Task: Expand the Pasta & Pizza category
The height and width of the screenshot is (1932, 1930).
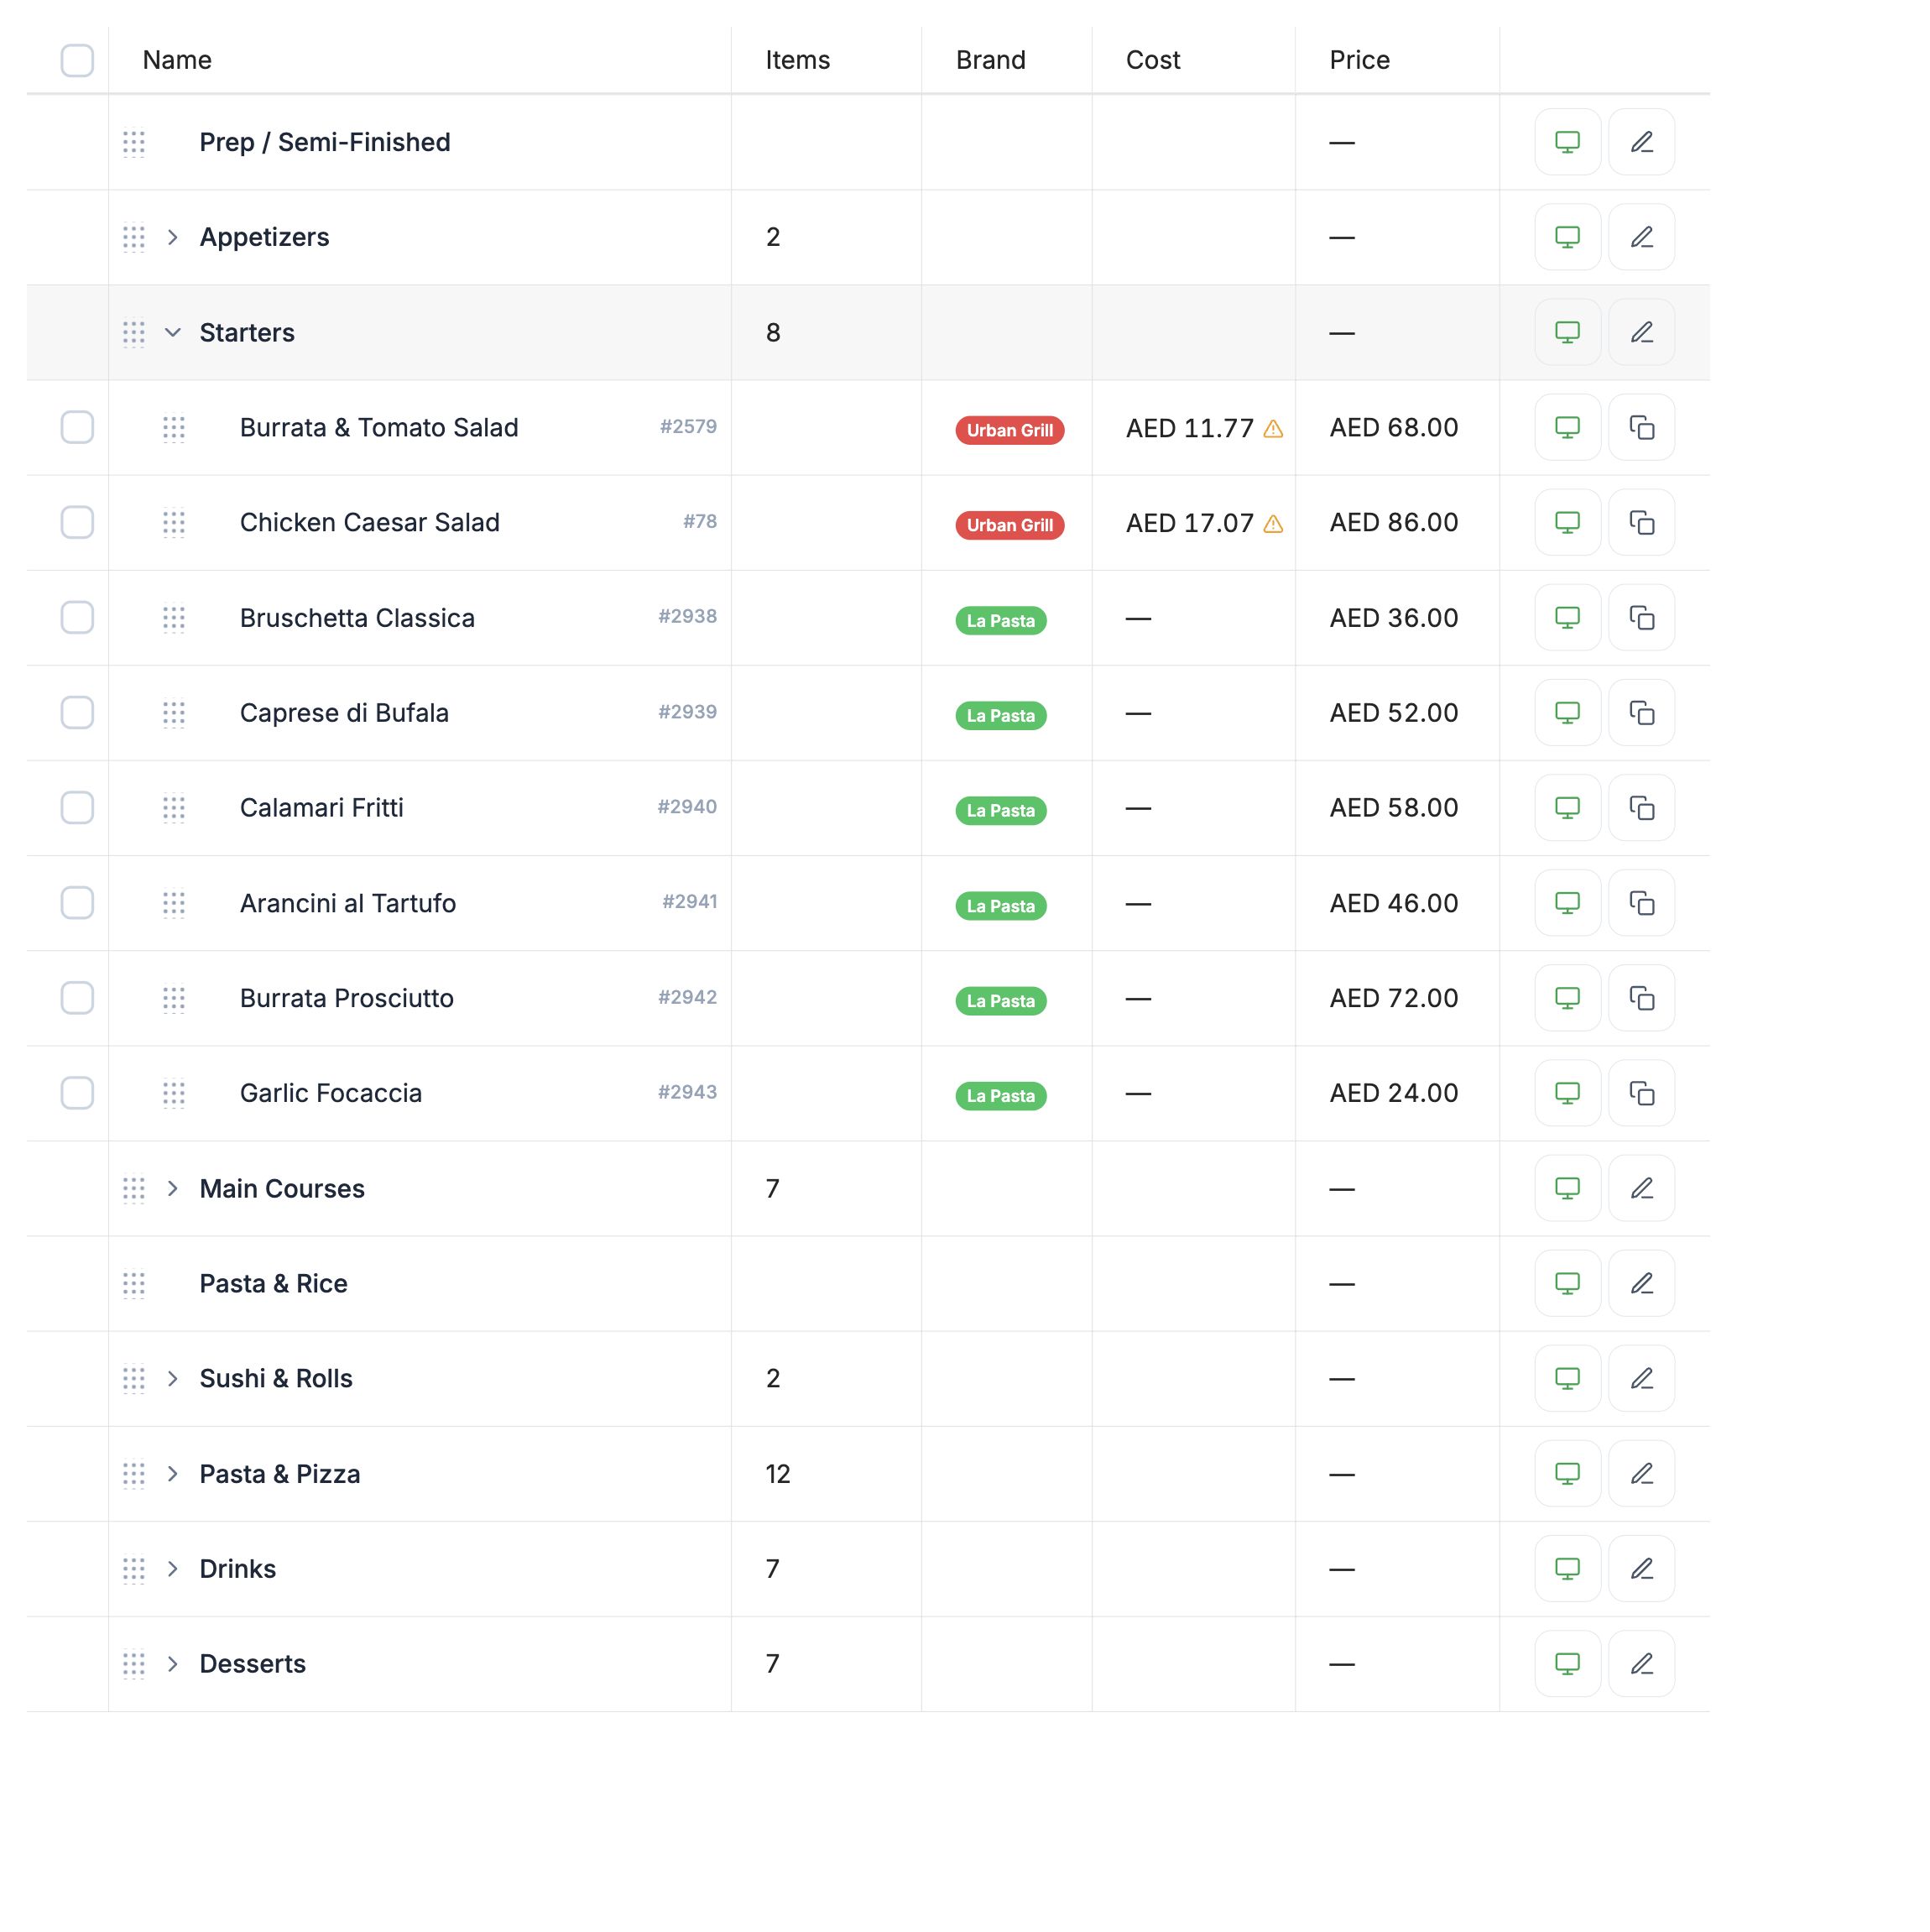Action: (x=173, y=1474)
